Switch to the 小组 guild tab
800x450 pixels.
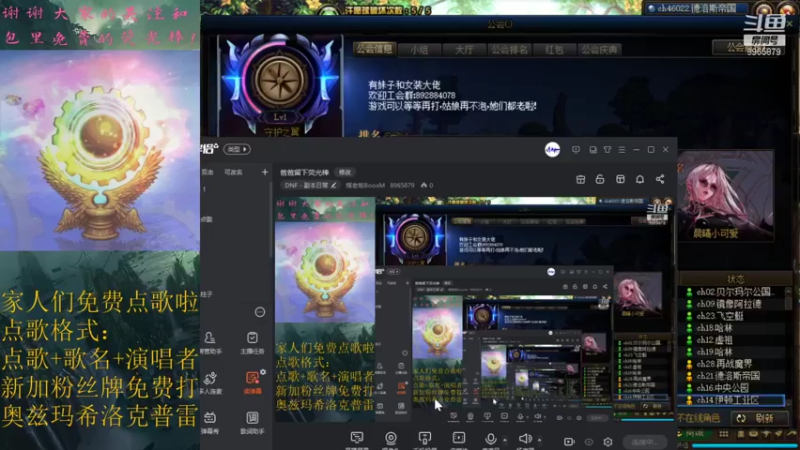pyautogui.click(x=419, y=49)
